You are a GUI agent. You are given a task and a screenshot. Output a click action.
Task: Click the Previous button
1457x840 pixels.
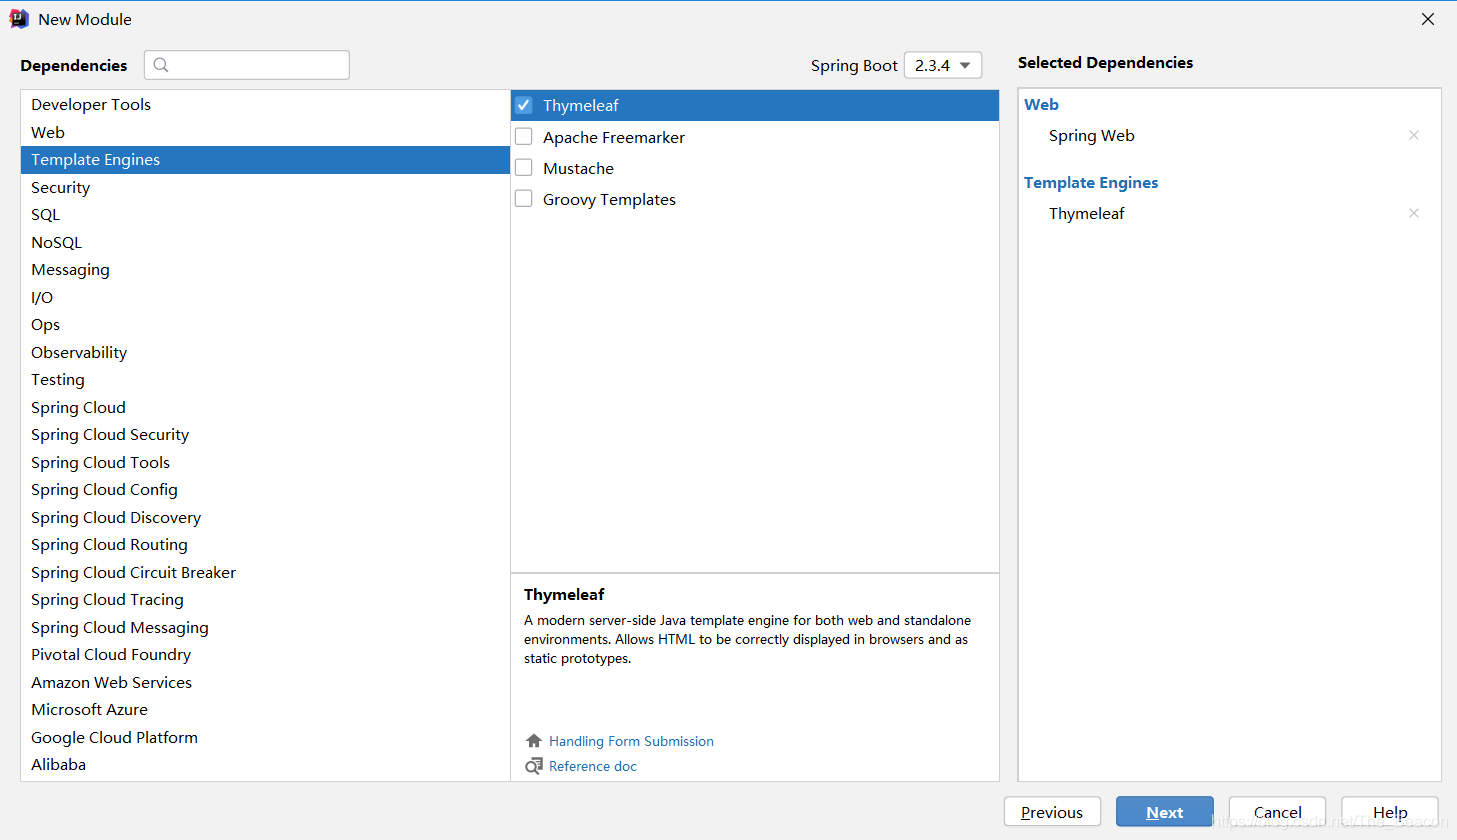coord(1052,812)
